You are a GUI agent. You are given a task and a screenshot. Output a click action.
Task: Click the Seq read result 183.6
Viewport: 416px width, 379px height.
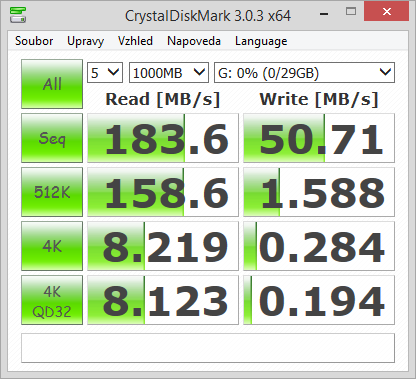[163, 138]
